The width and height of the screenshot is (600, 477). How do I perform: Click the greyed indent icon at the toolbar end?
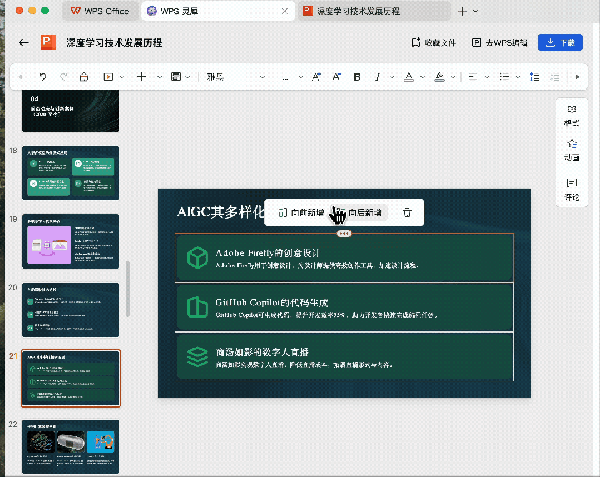(x=555, y=77)
